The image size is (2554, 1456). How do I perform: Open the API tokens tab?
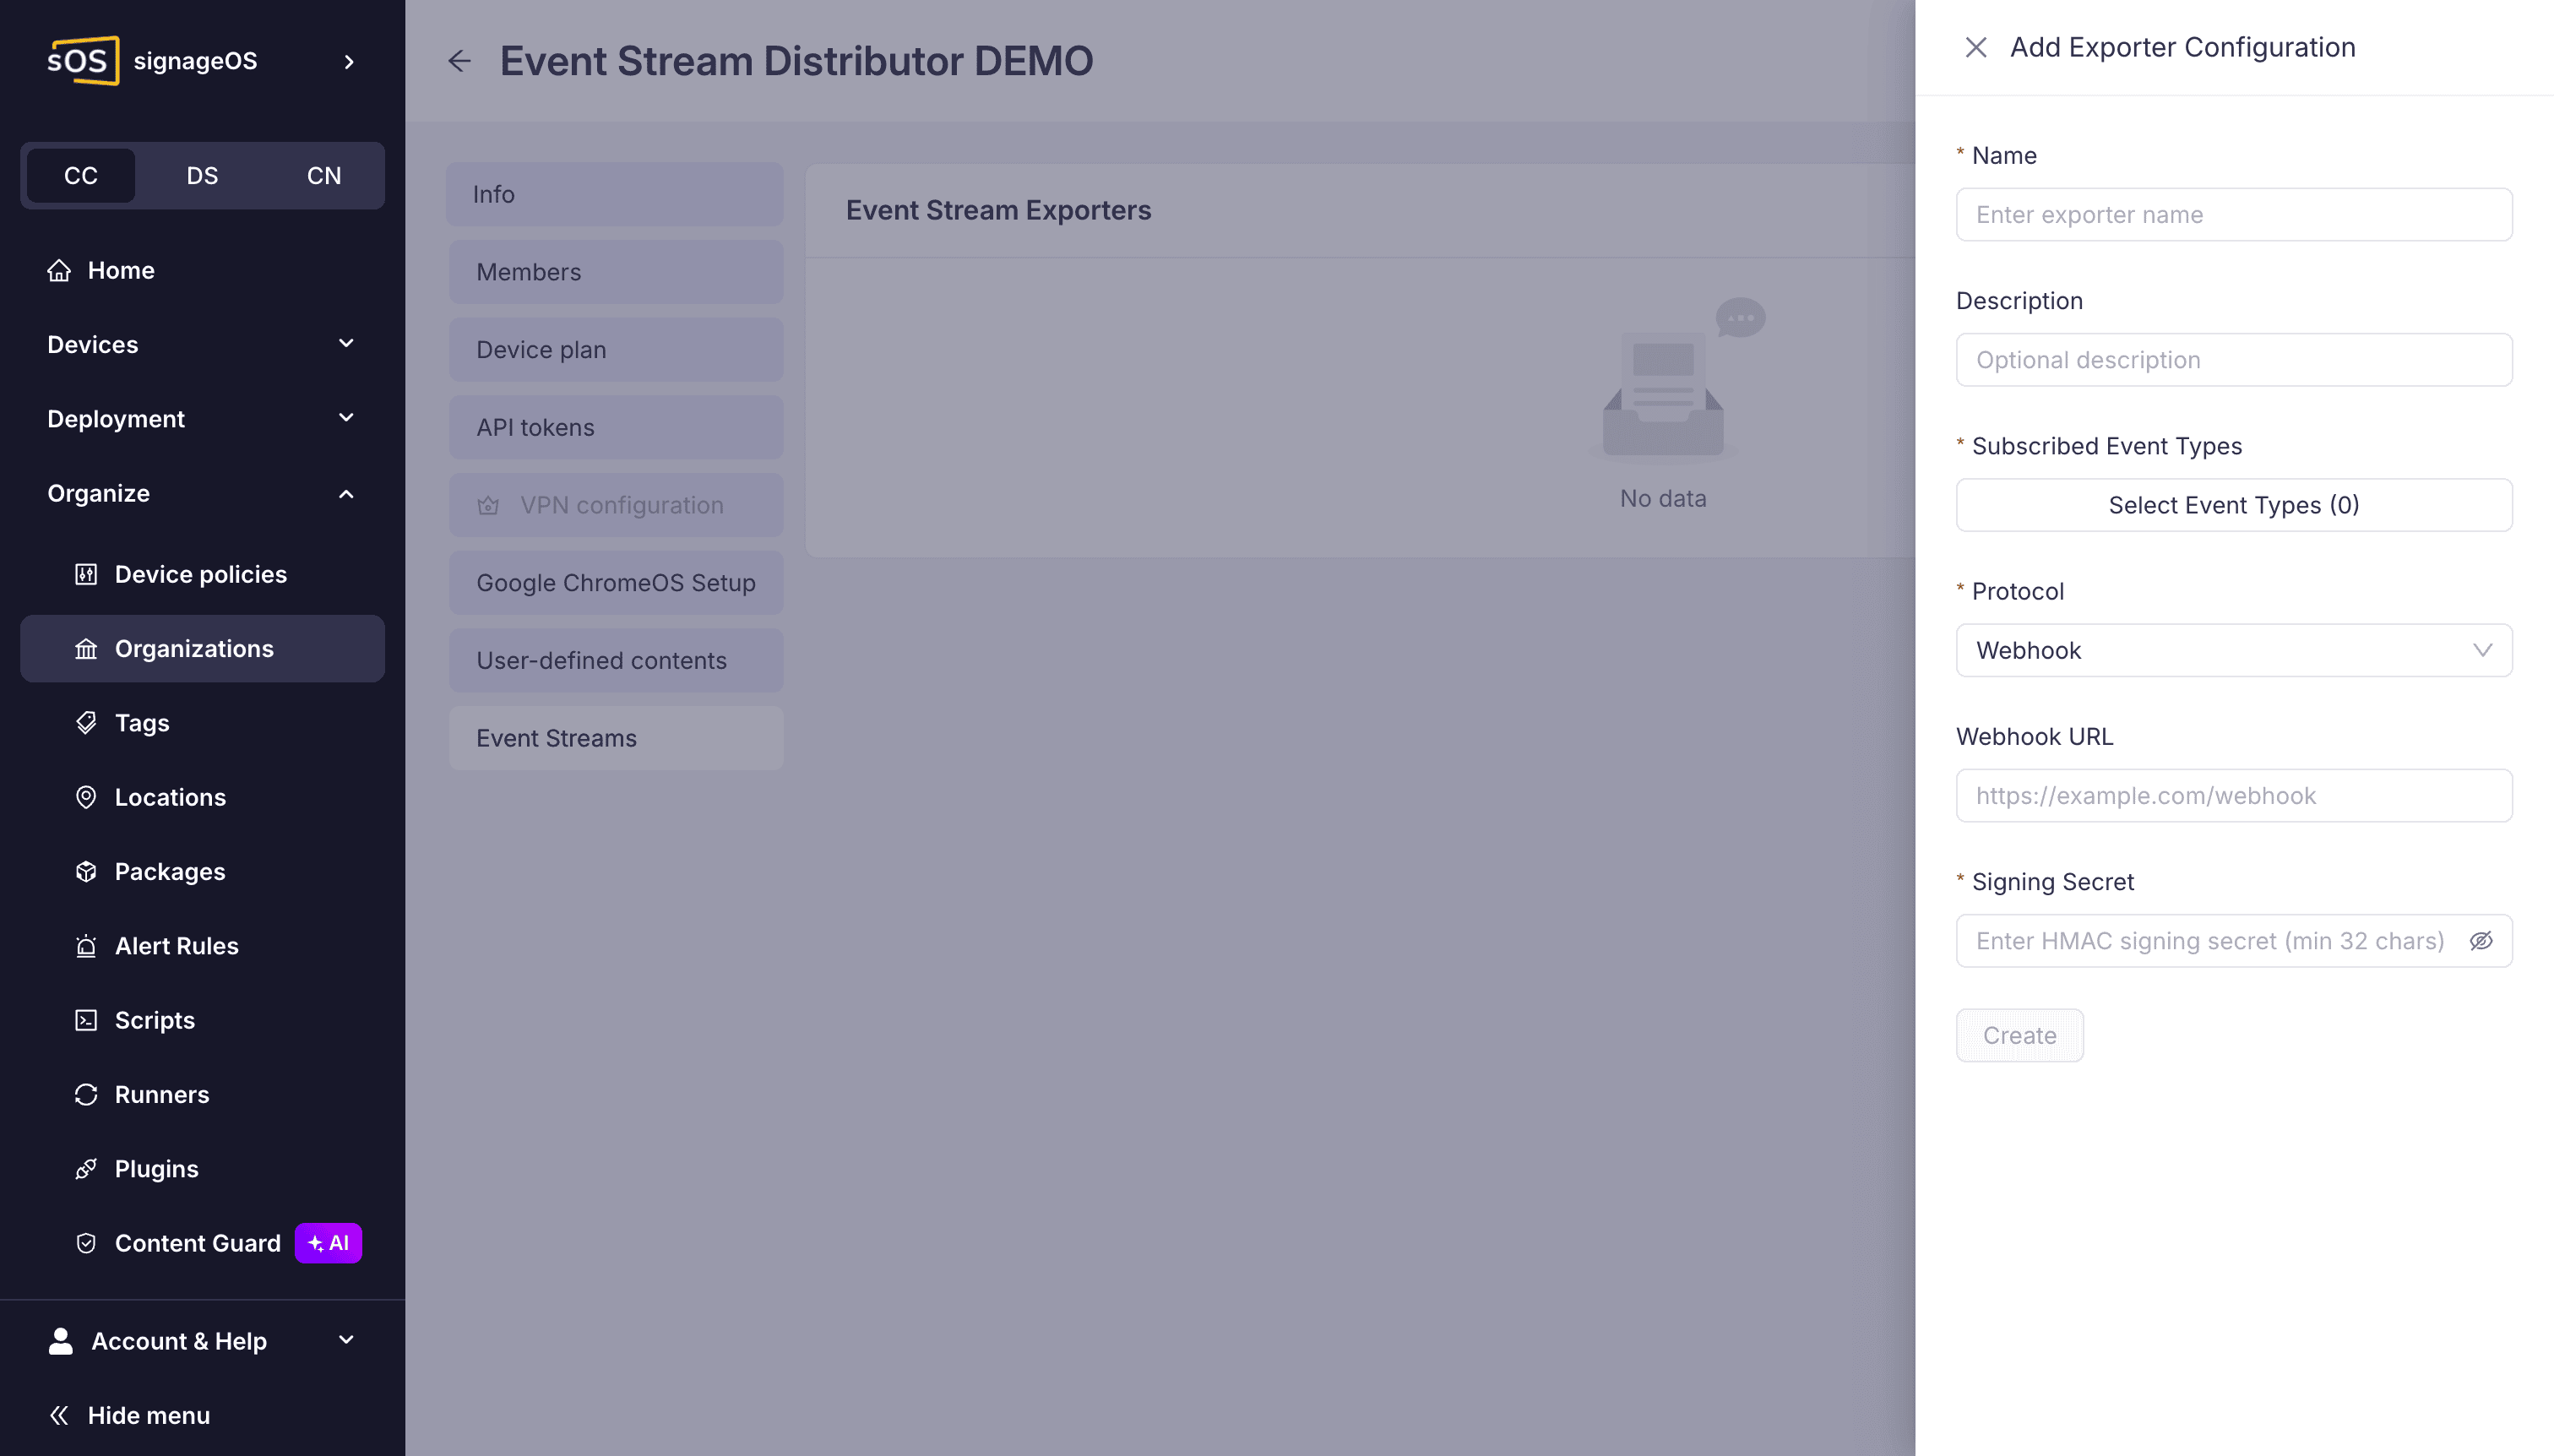pyautogui.click(x=616, y=427)
